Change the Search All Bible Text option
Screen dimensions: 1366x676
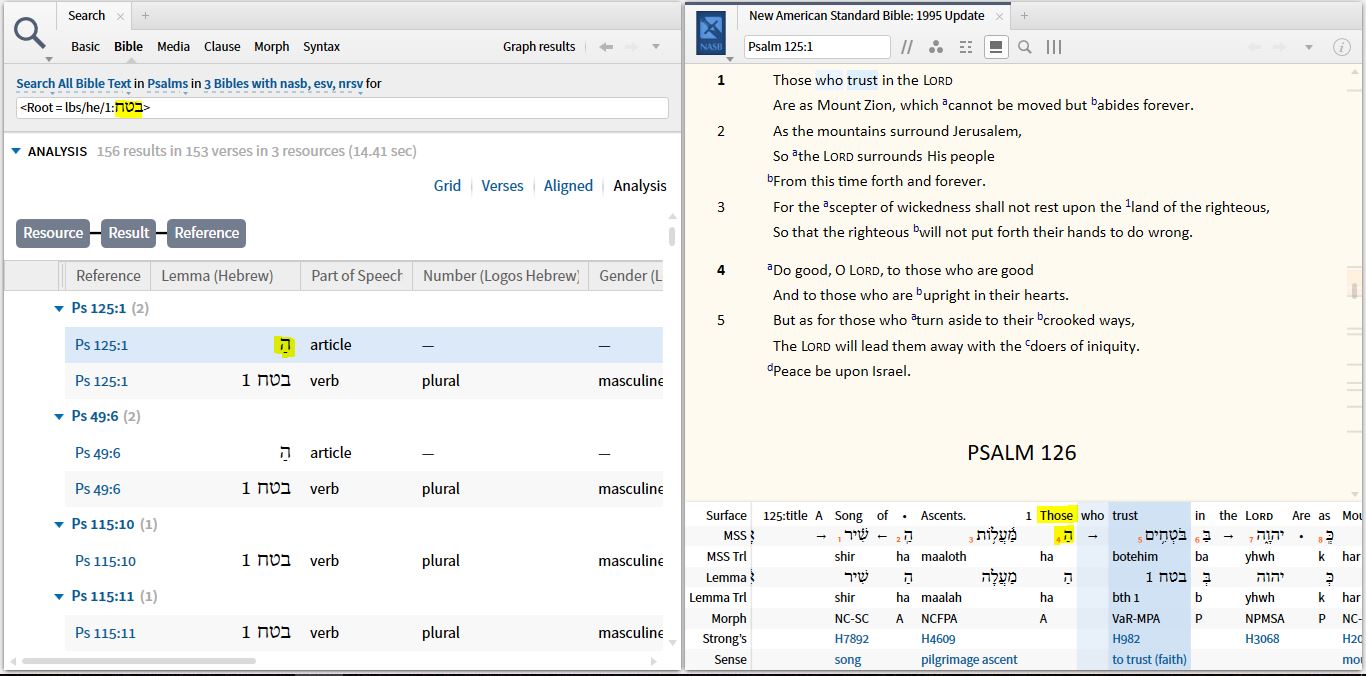click(x=74, y=84)
